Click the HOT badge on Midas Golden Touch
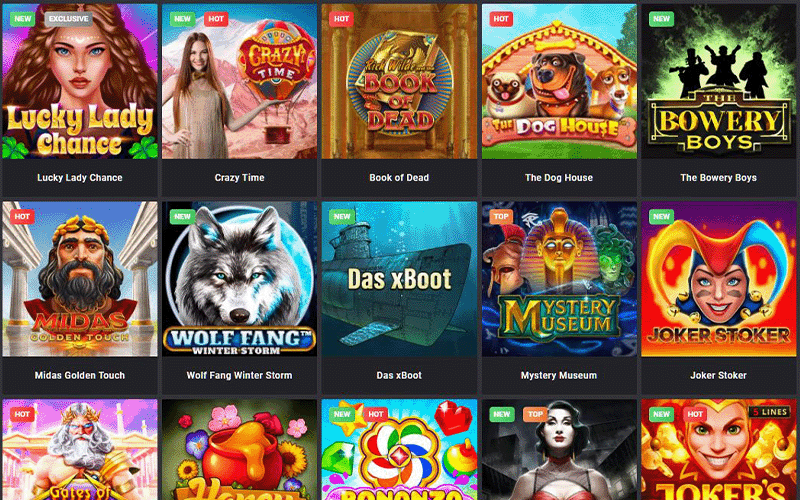Image resolution: width=800 pixels, height=500 pixels. click(x=22, y=216)
